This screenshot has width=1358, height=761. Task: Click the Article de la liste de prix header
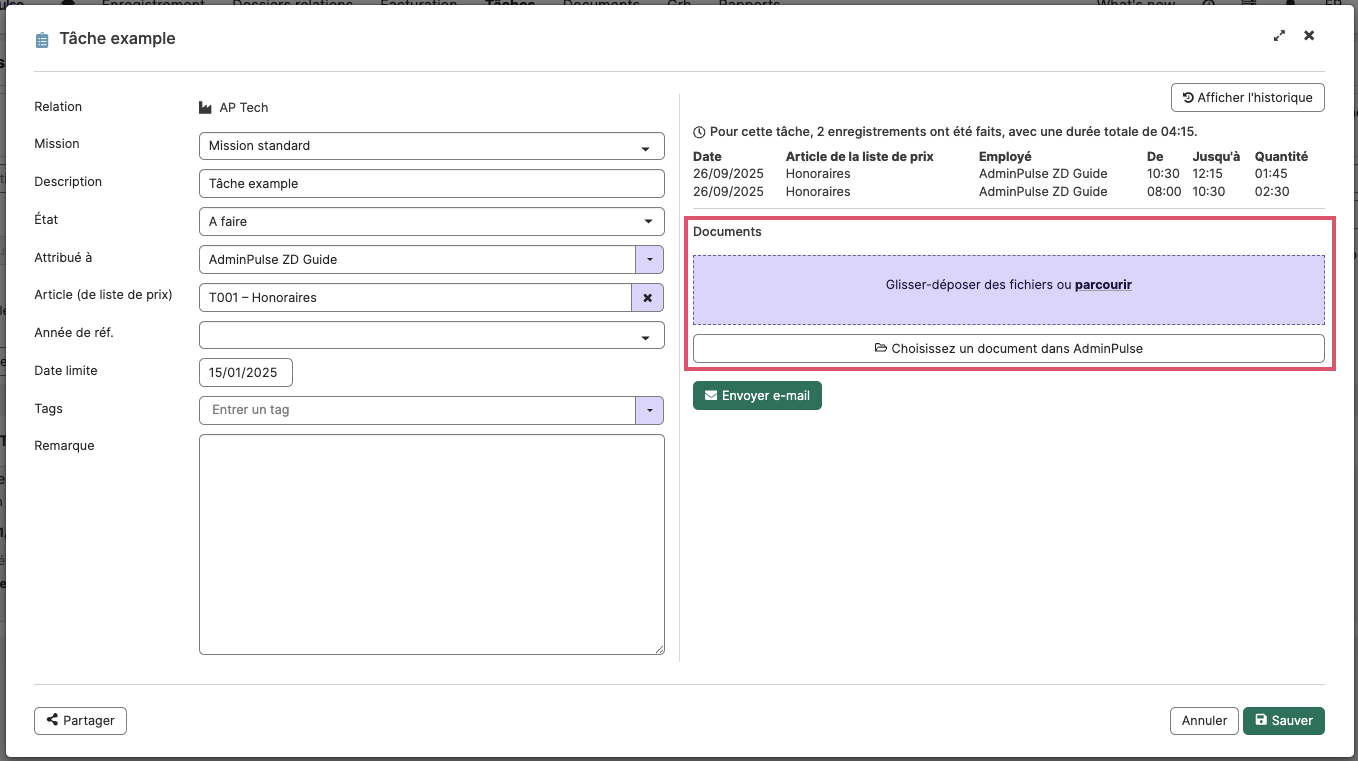point(860,157)
